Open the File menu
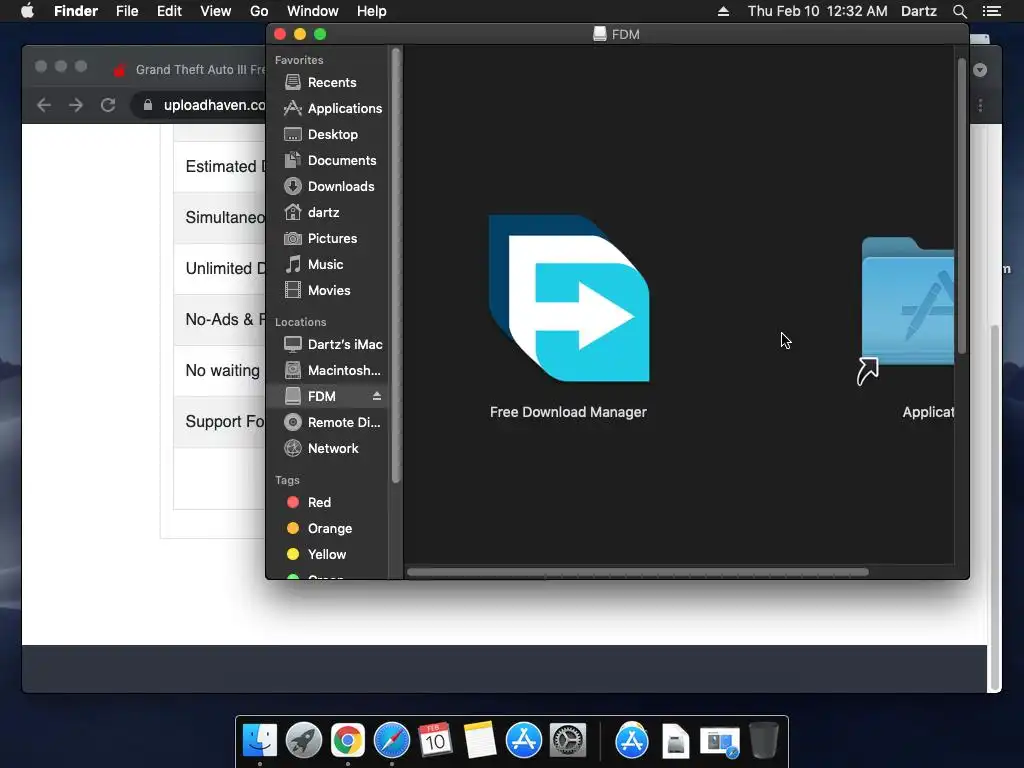Viewport: 1024px width, 768px height. 127,11
